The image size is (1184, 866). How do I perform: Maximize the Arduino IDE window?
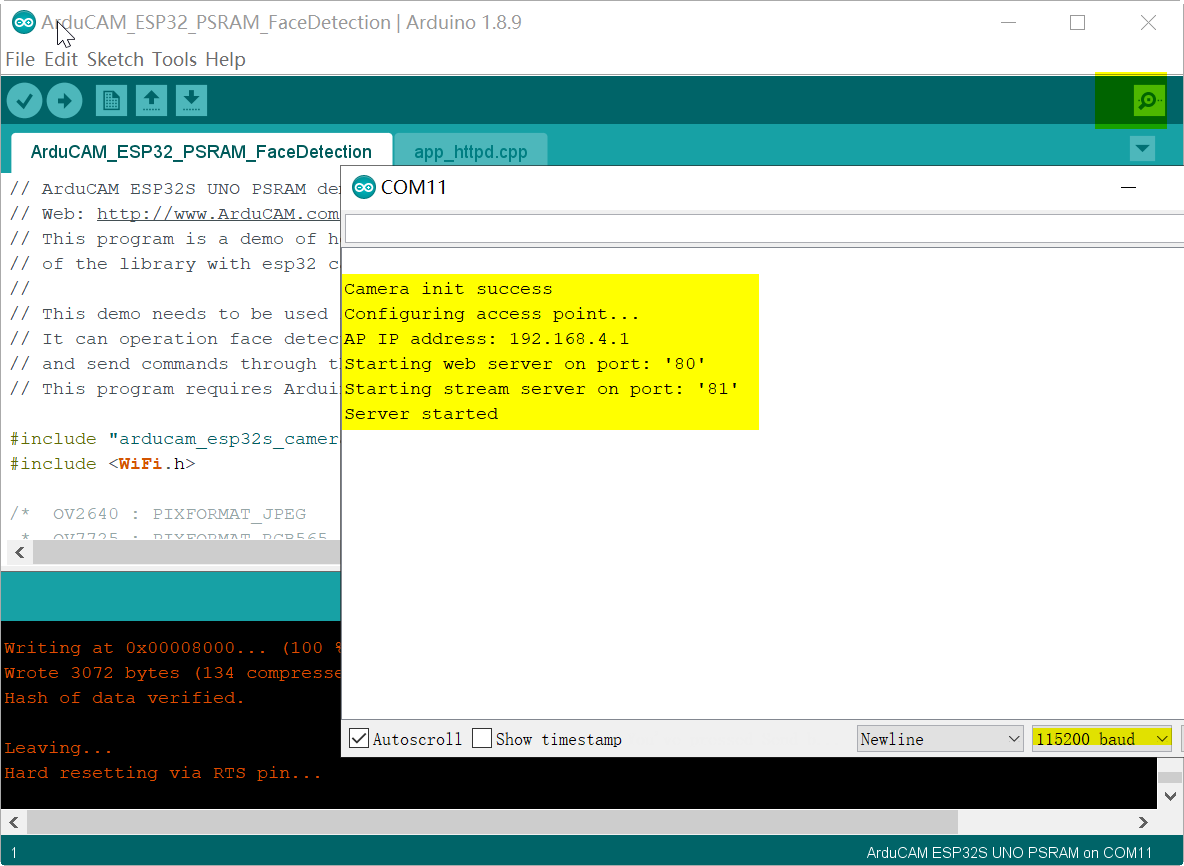coord(1078,23)
